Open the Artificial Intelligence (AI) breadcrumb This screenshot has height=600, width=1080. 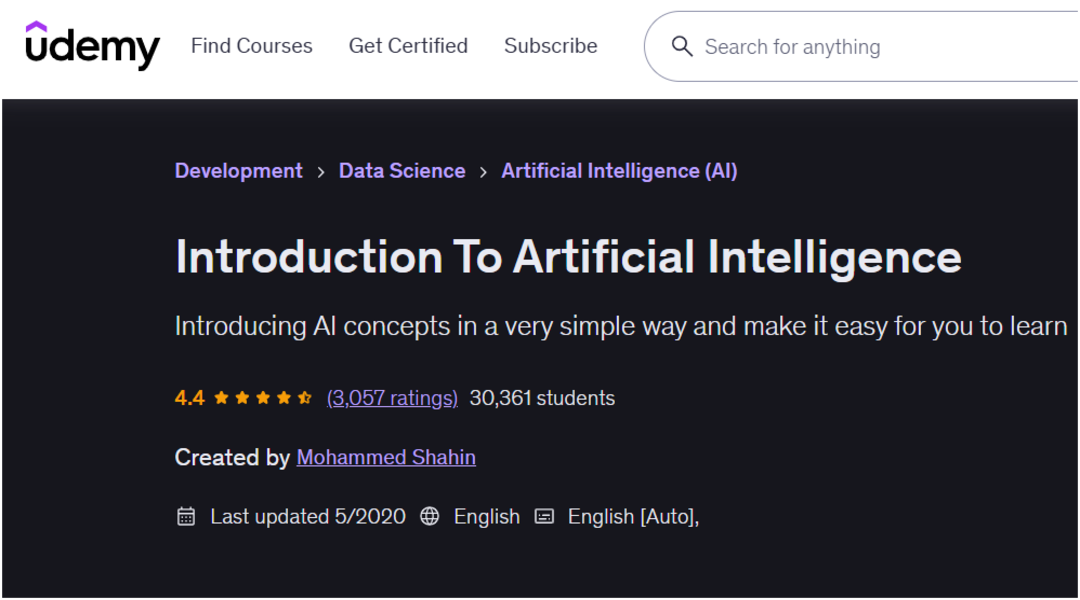pos(619,171)
